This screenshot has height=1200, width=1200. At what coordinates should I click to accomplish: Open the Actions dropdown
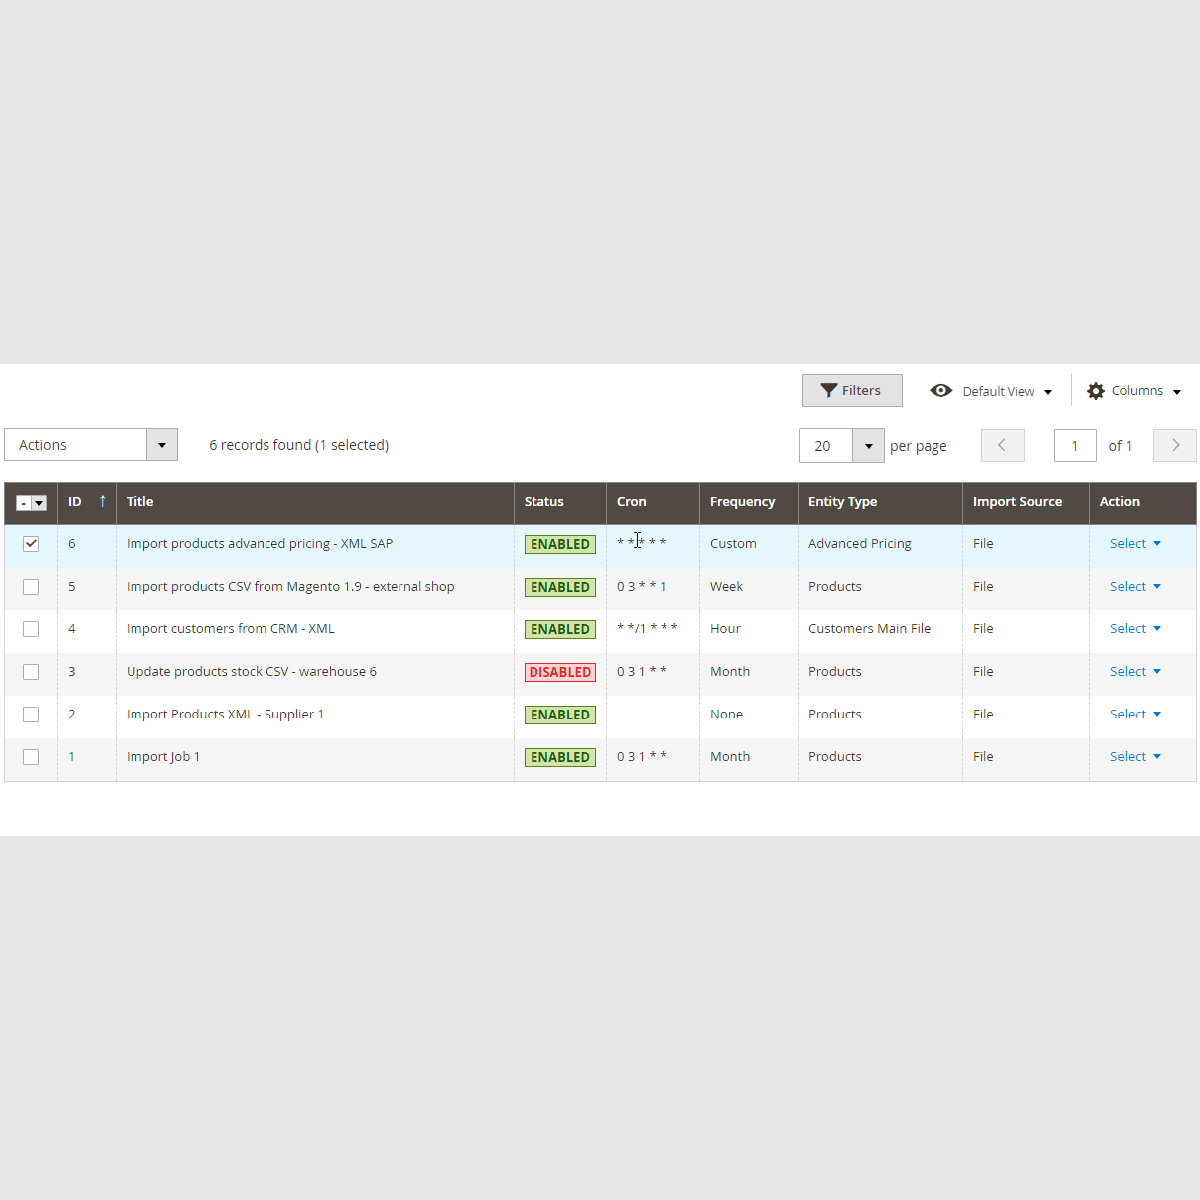pyautogui.click(x=91, y=445)
